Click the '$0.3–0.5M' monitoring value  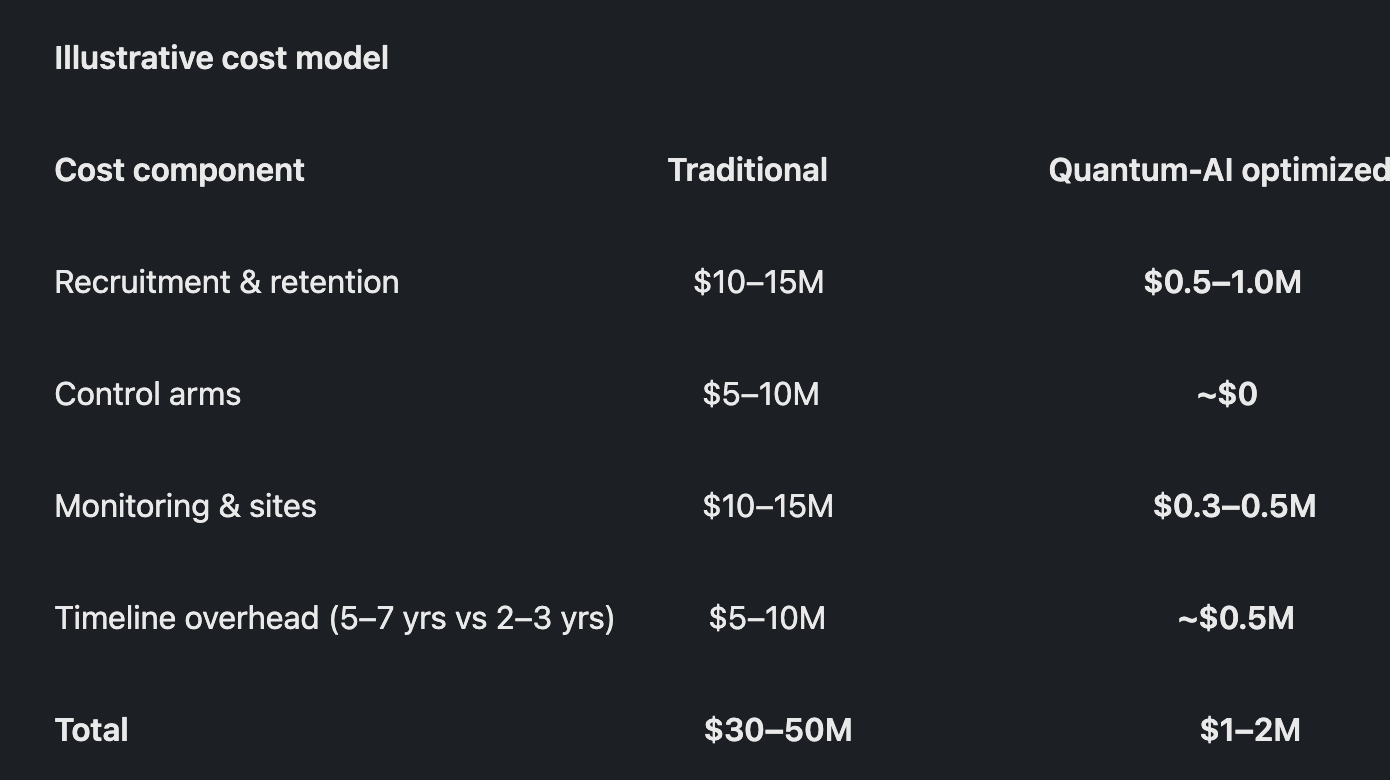pyautogui.click(x=1234, y=506)
